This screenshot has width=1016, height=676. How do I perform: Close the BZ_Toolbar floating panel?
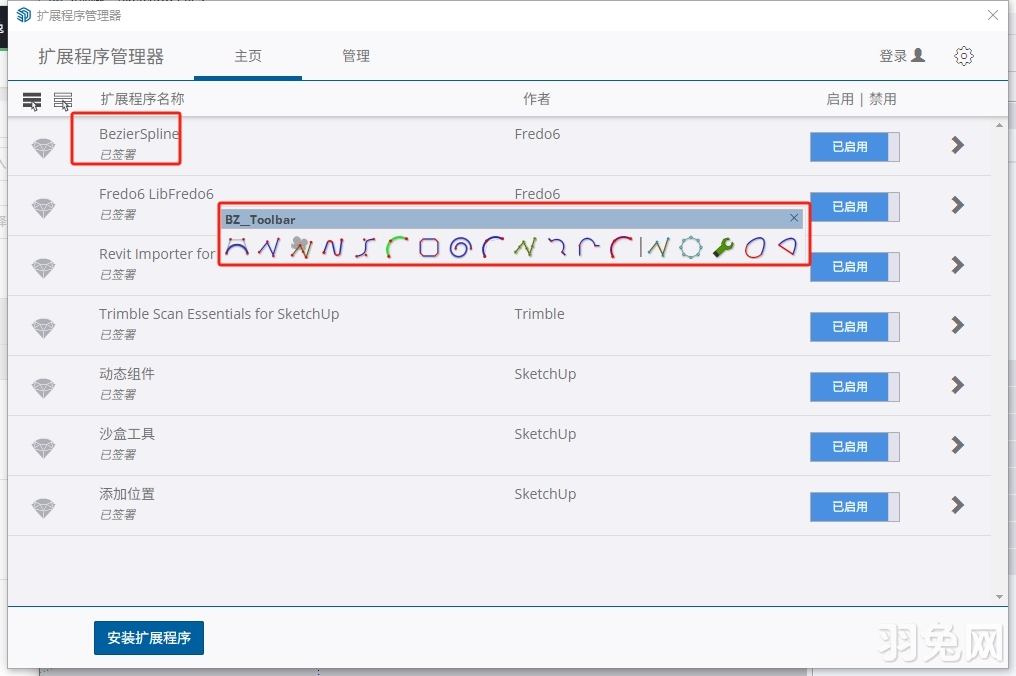[794, 218]
